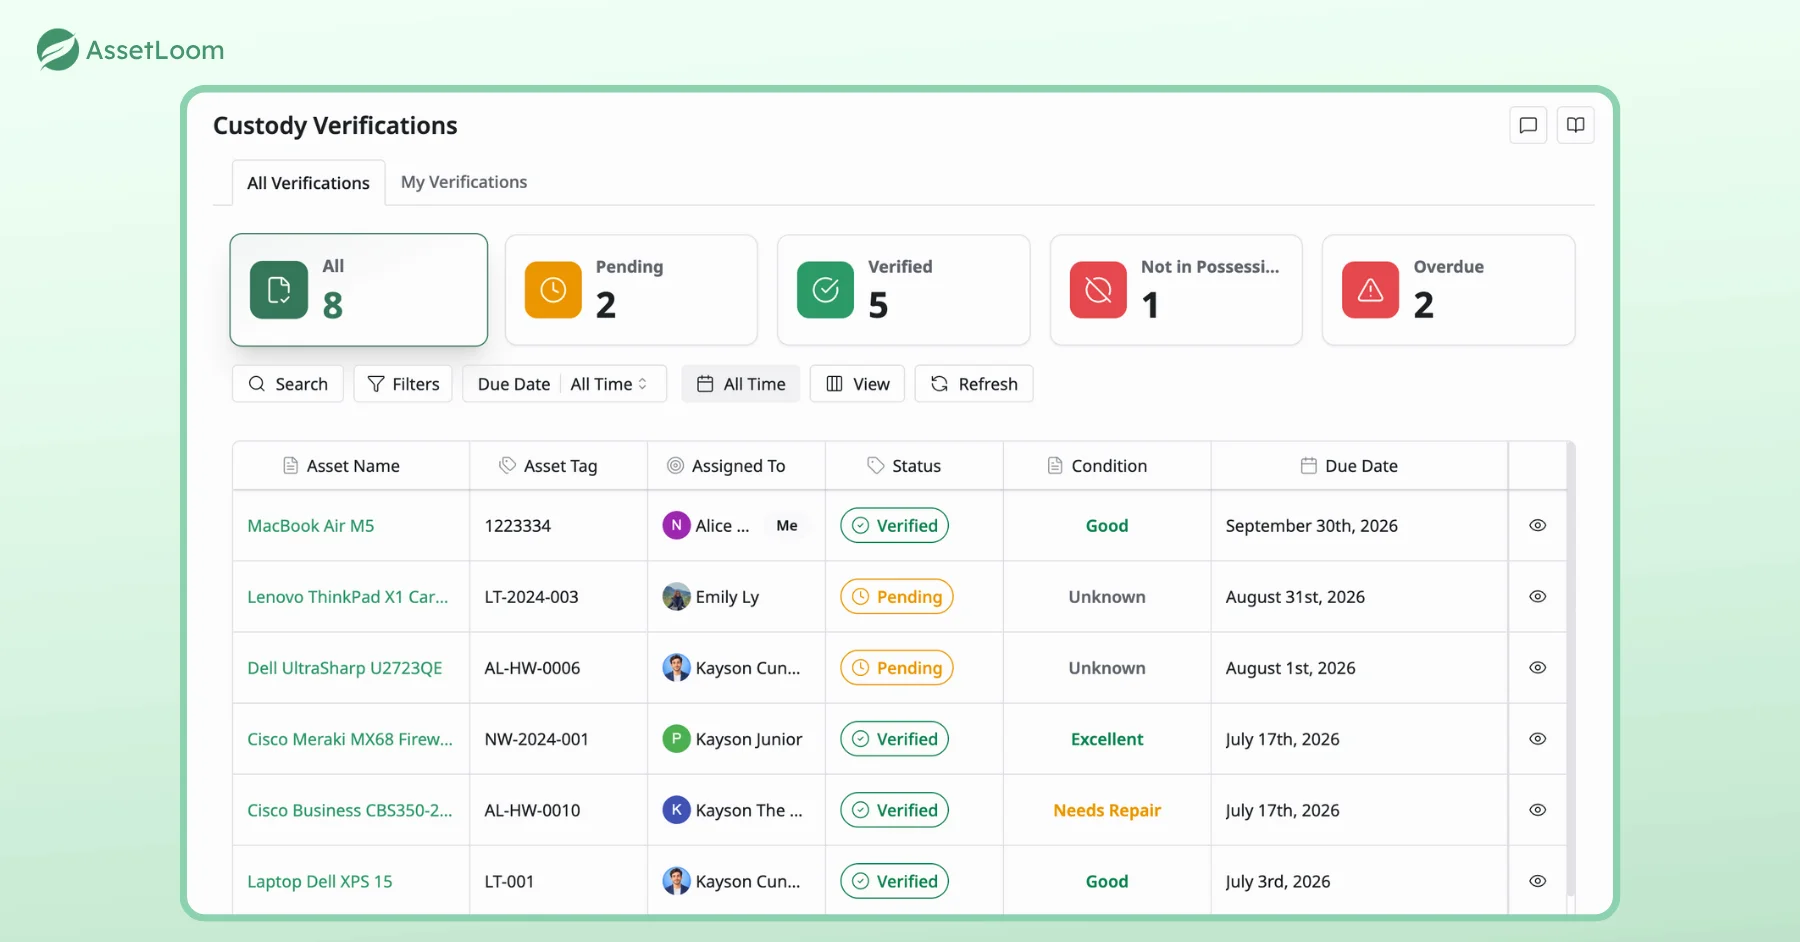View details for Cisco Meraki MX68 row
Screen dimensions: 1800x942
tap(1538, 738)
